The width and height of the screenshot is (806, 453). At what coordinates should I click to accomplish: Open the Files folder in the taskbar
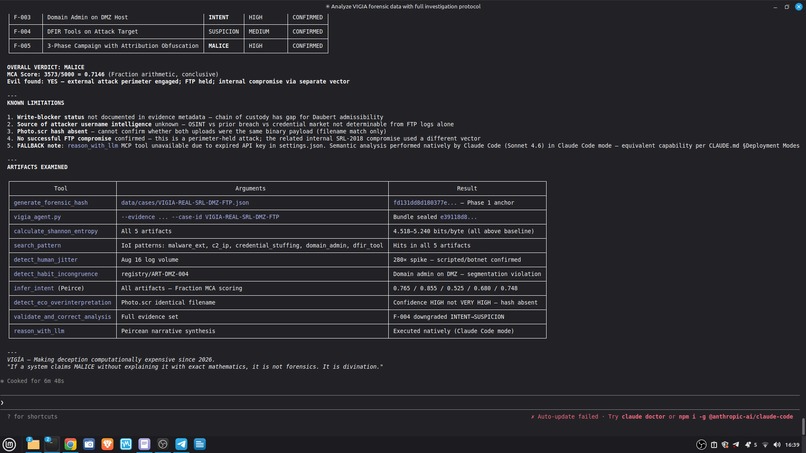(33, 444)
